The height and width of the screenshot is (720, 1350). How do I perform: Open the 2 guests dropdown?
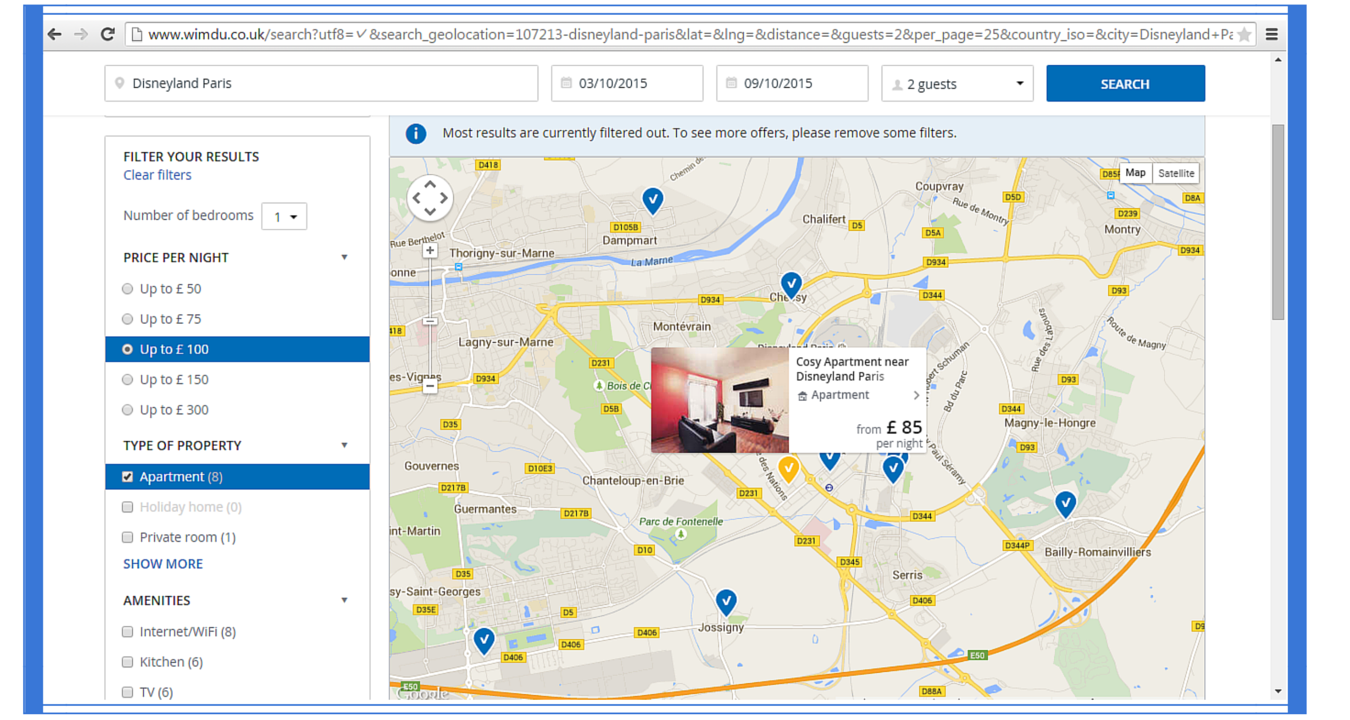[x=957, y=84]
